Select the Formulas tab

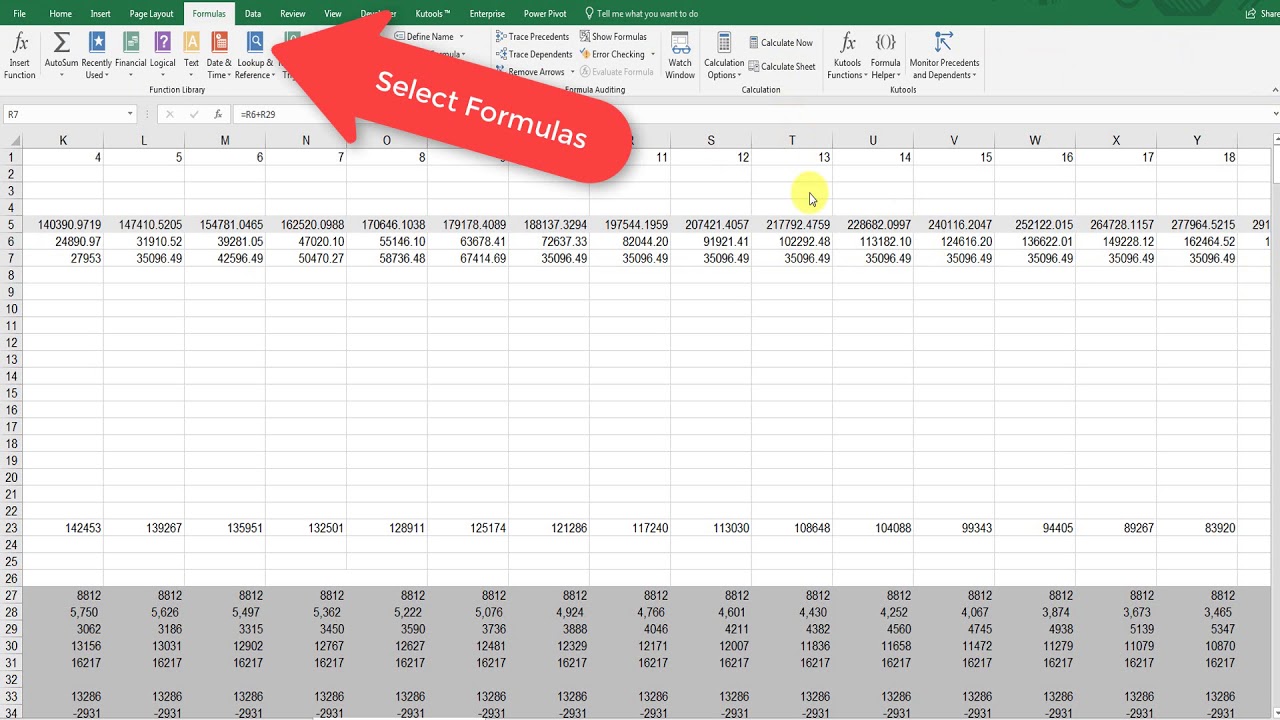(209, 14)
